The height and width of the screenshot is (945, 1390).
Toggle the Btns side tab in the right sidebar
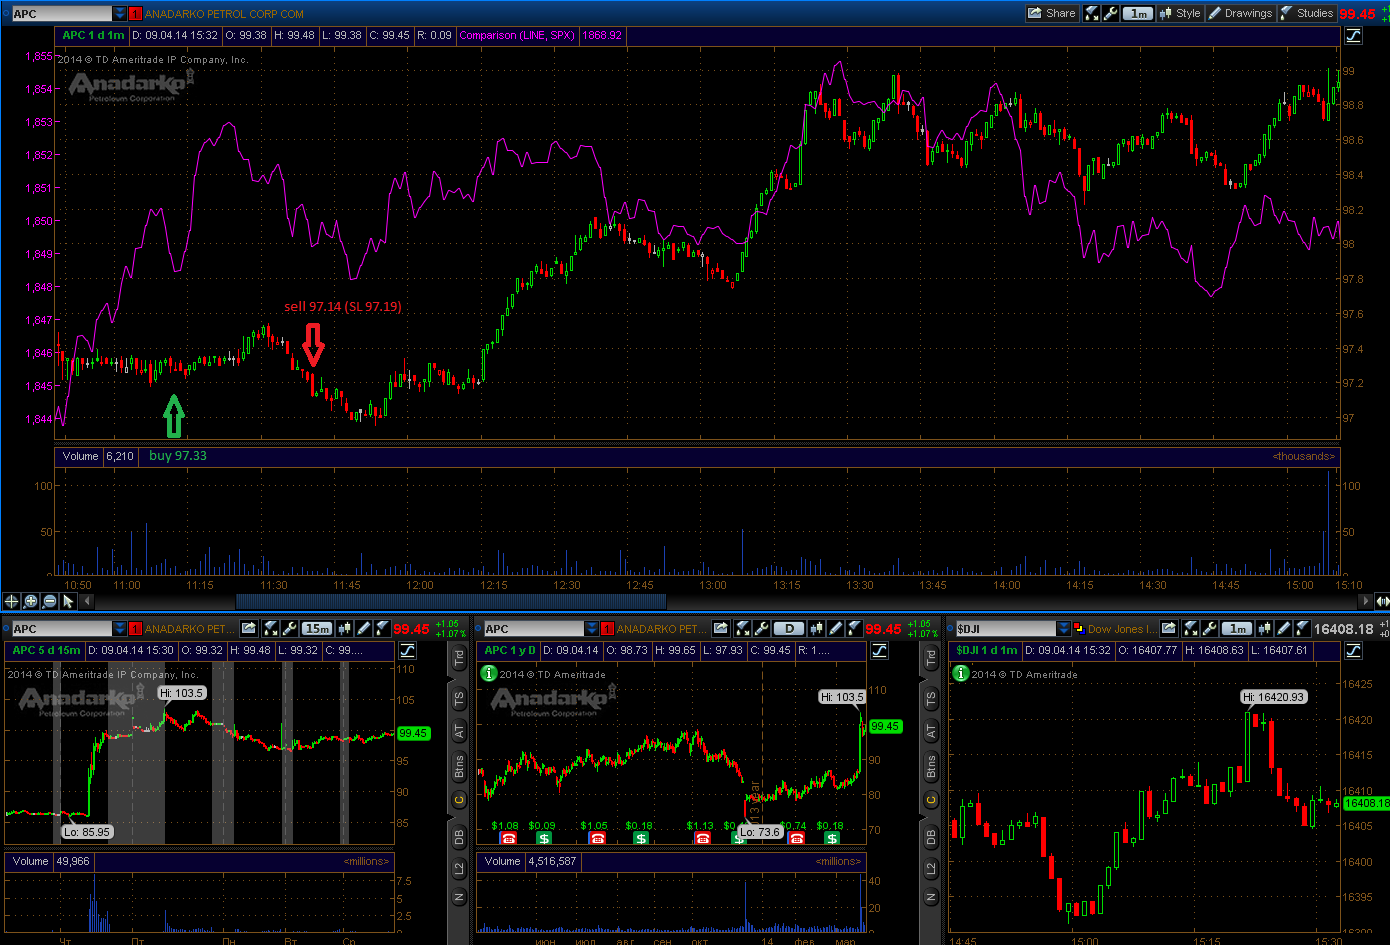(x=931, y=767)
